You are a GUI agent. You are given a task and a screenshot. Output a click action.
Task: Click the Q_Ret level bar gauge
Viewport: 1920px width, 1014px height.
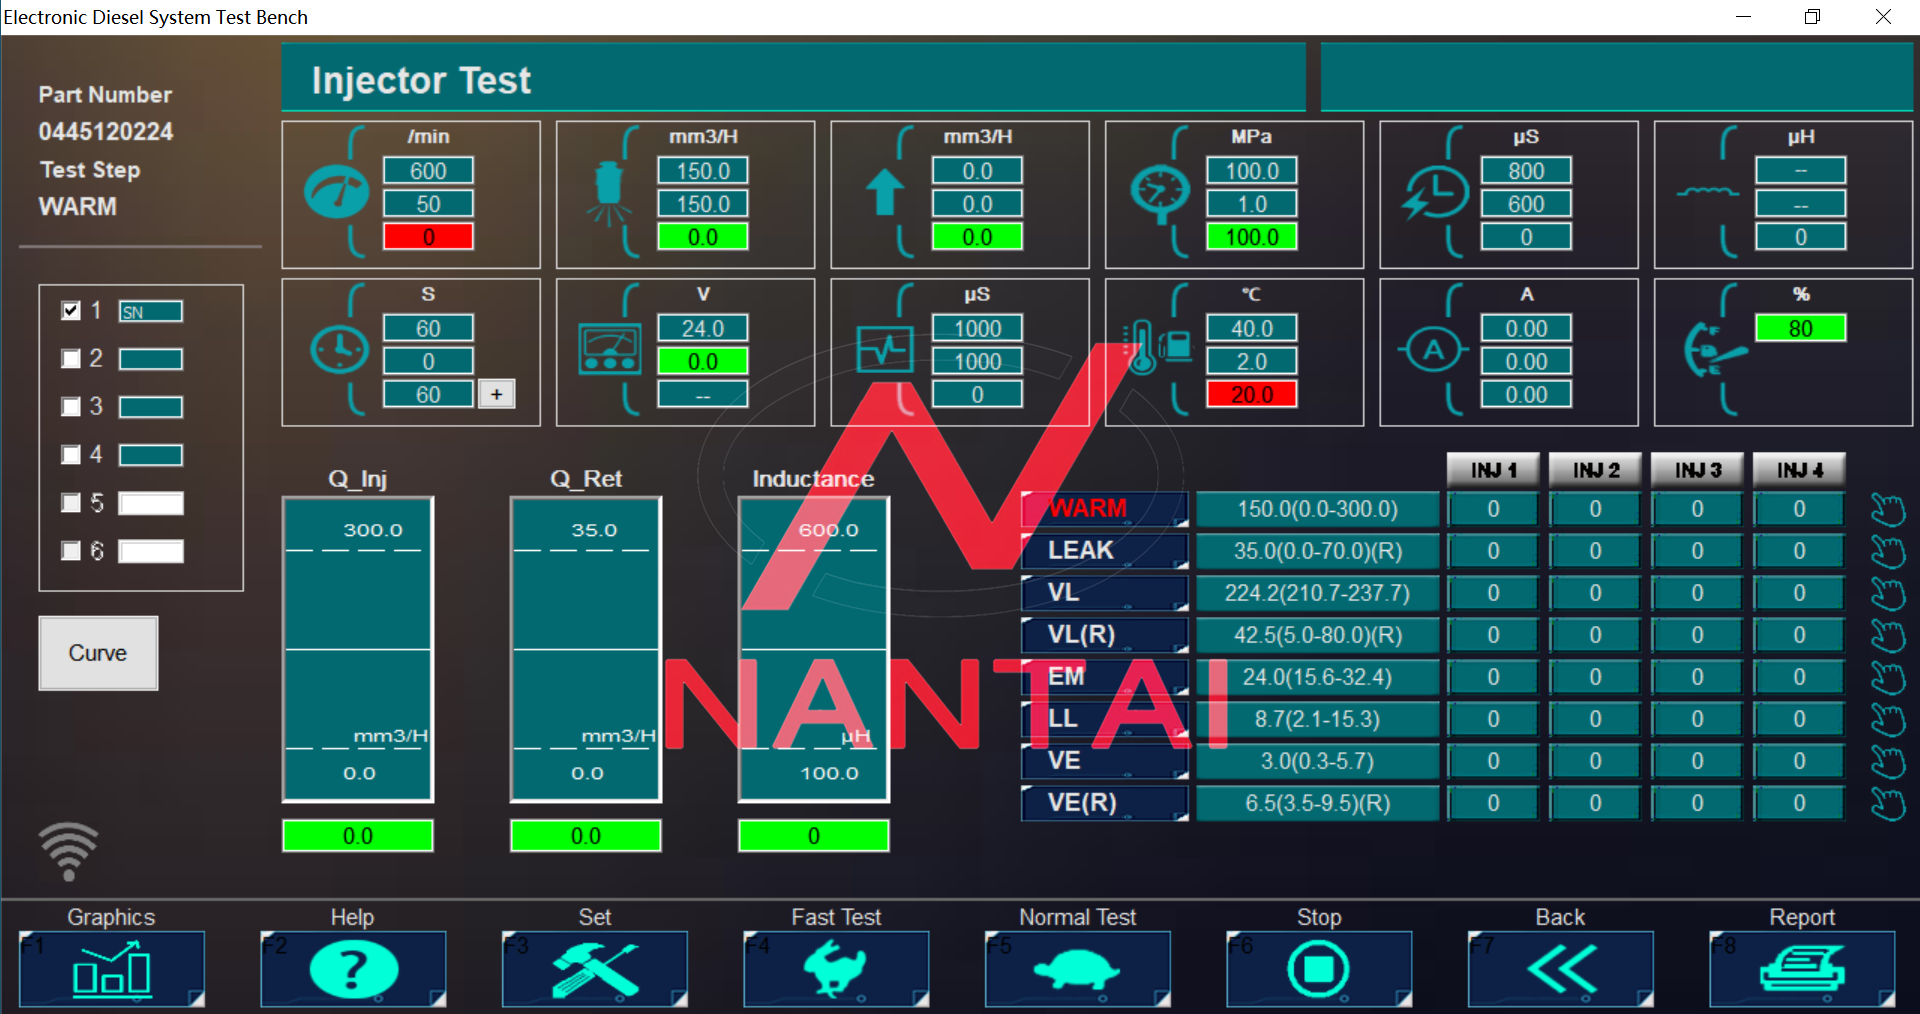point(586,650)
